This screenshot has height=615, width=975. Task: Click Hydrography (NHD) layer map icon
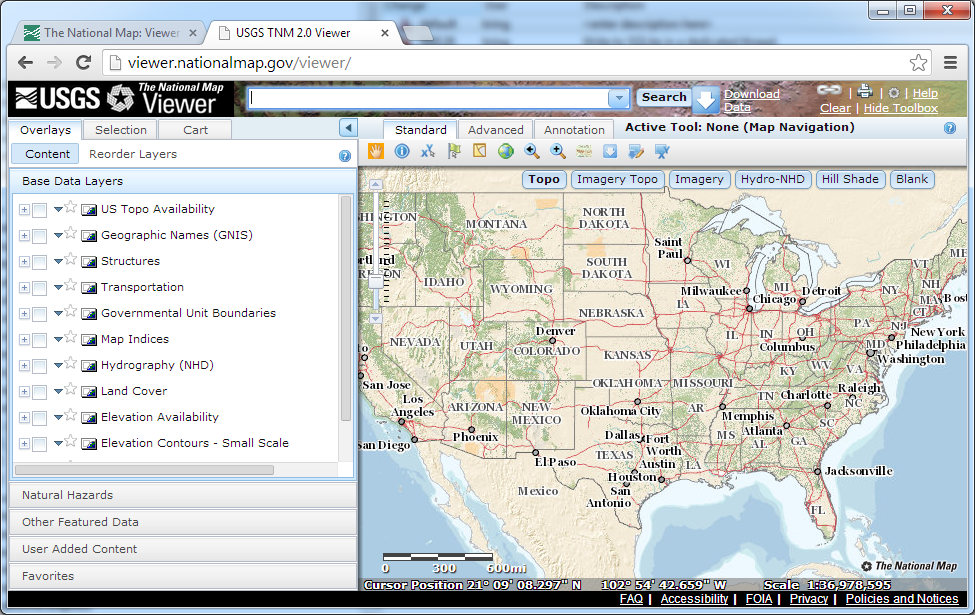pos(89,366)
